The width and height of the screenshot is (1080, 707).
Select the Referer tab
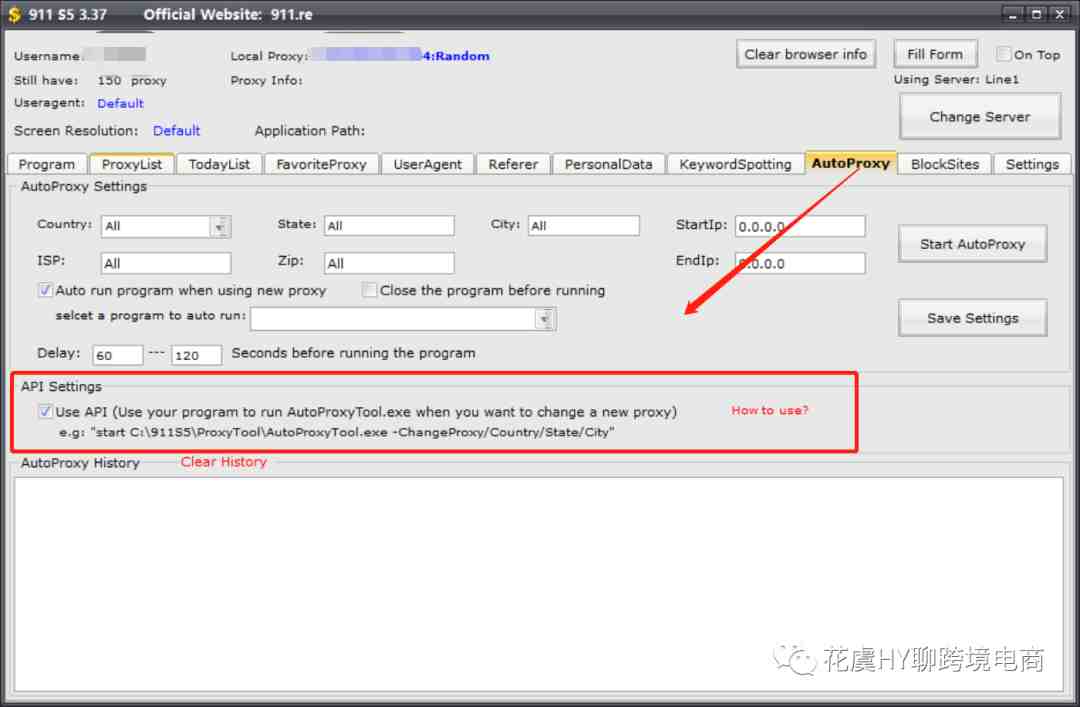click(513, 164)
